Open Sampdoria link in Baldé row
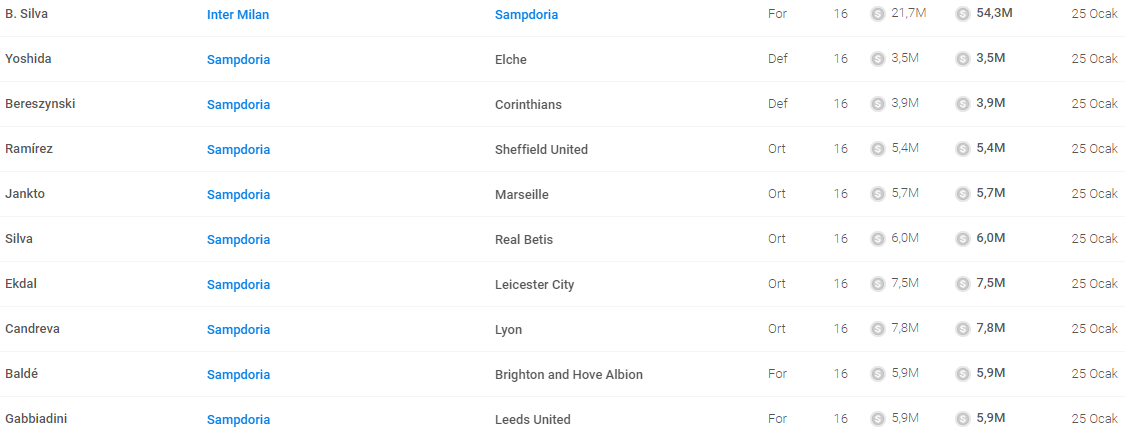The height and width of the screenshot is (441, 1125). (238, 374)
